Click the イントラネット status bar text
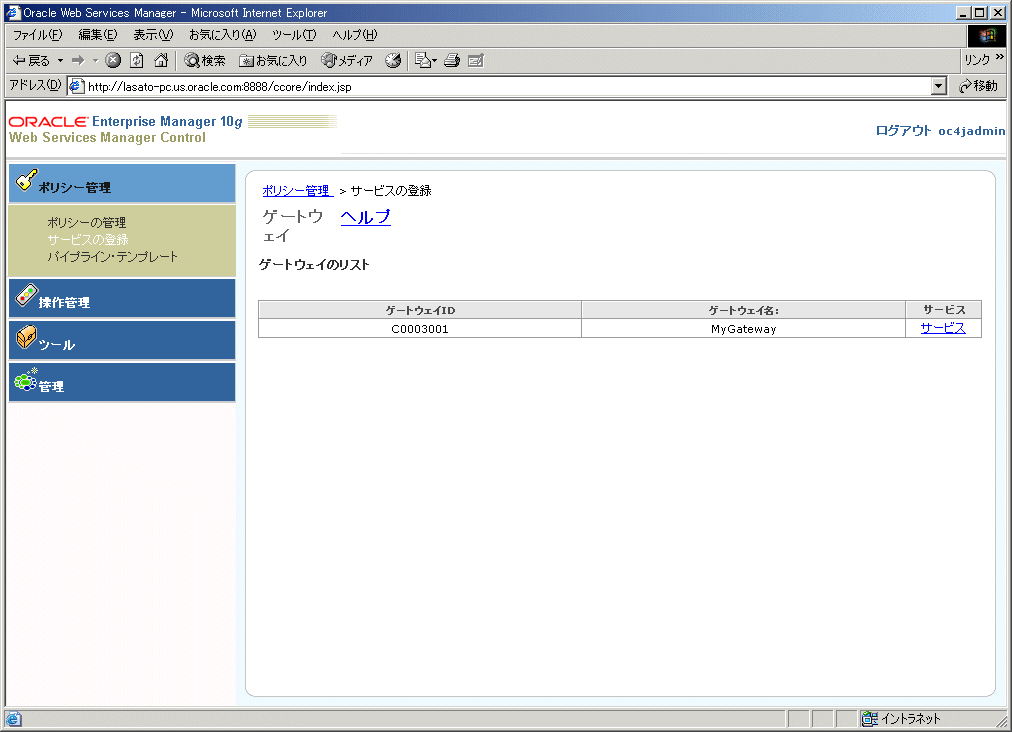Image resolution: width=1012 pixels, height=732 pixels. click(x=911, y=718)
